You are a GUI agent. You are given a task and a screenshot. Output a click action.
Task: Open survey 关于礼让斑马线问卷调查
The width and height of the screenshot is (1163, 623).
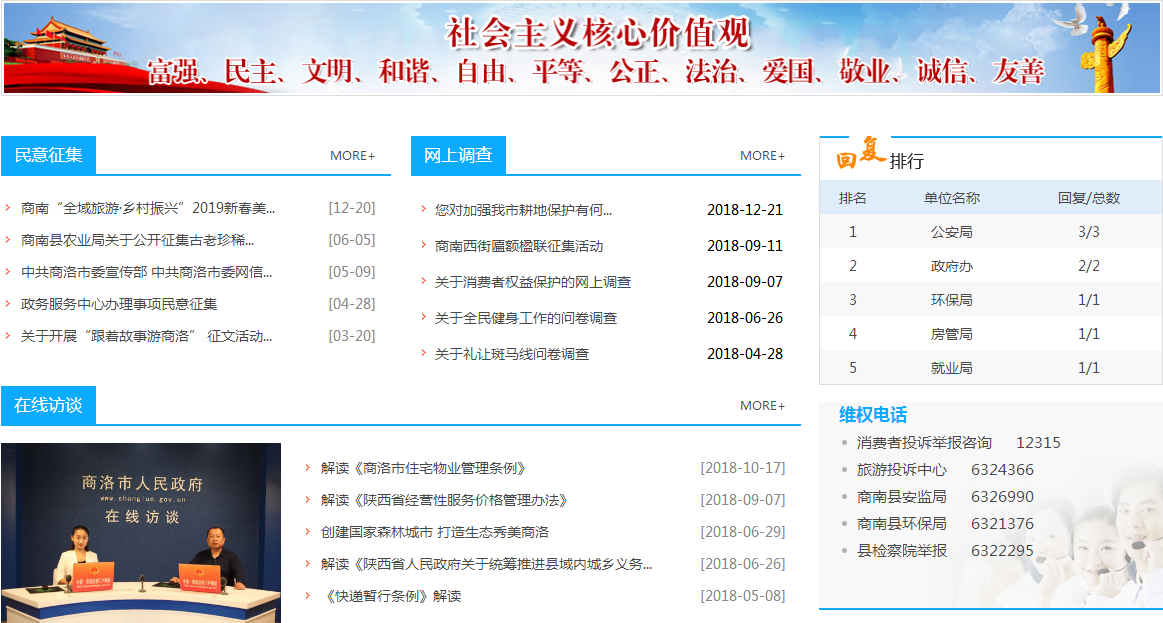pyautogui.click(x=512, y=354)
